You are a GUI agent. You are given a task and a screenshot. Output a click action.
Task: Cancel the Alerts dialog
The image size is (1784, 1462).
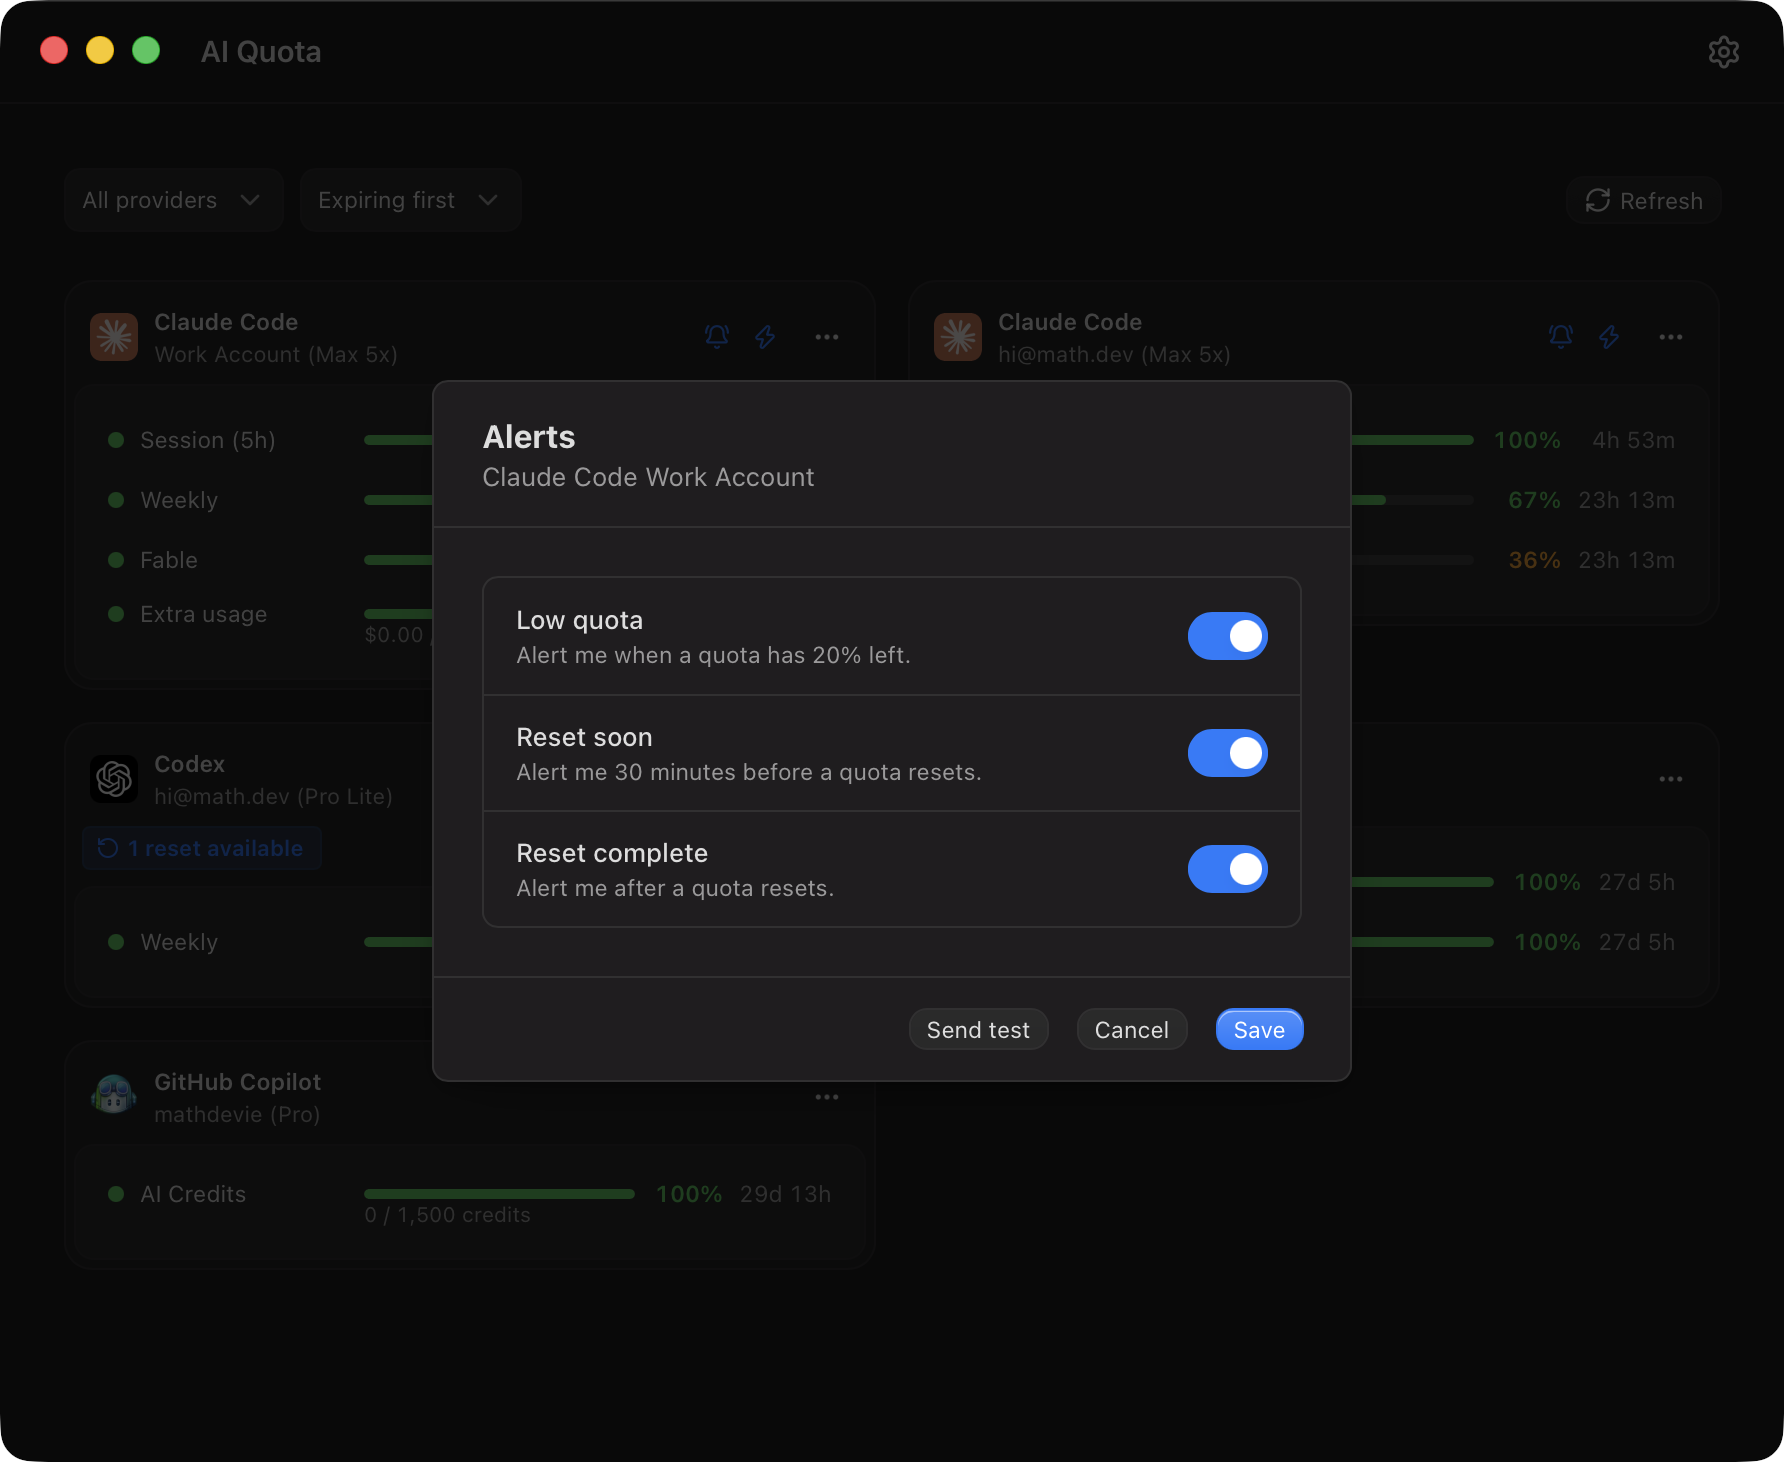(1131, 1030)
